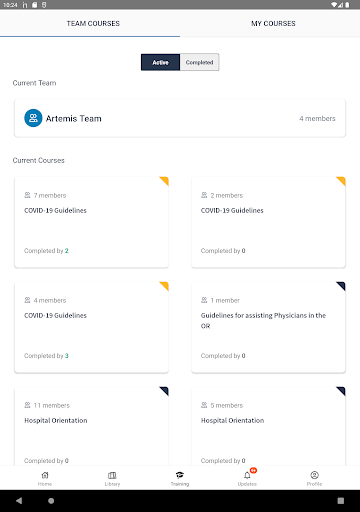Open Guidelines for assisting Physicians course

268,327
